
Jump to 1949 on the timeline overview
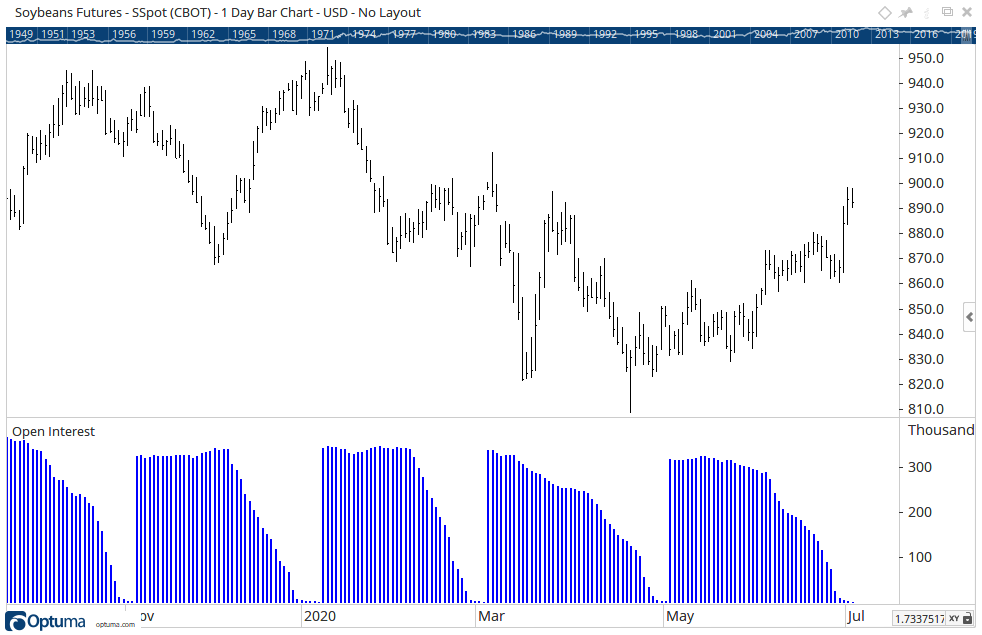(21, 34)
